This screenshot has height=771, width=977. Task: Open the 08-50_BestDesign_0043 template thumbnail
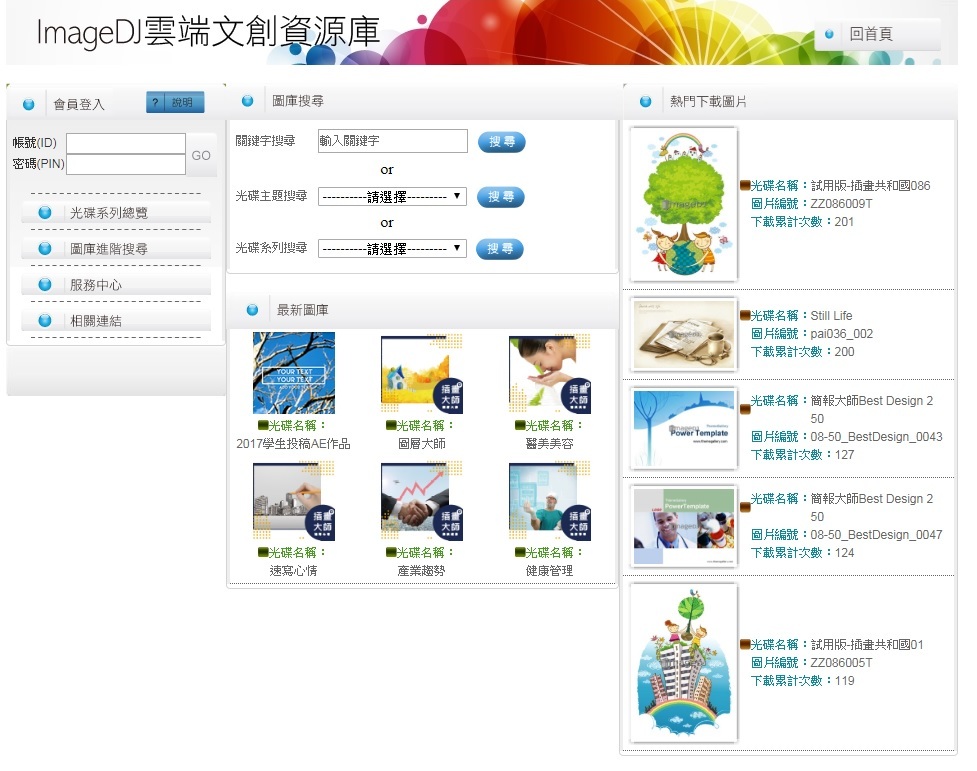point(684,428)
